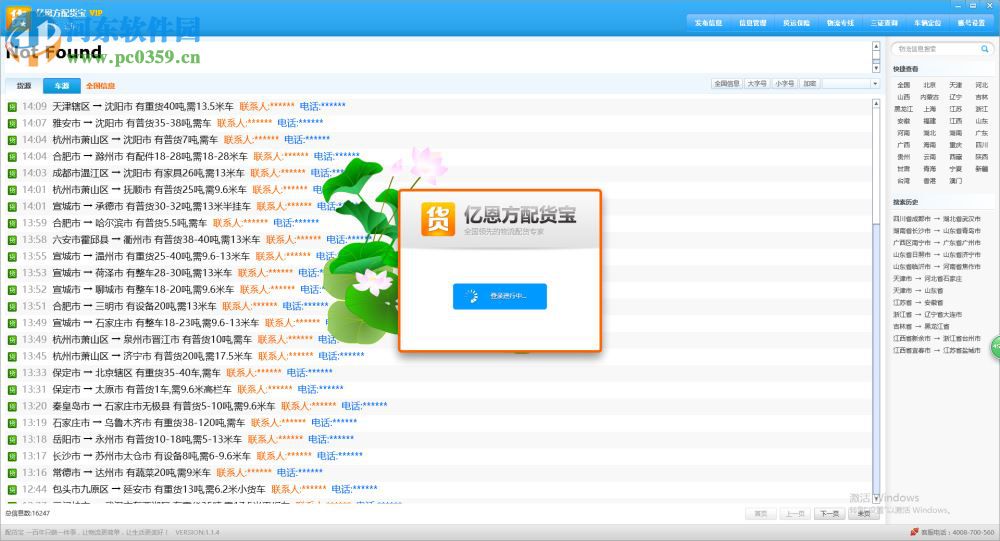
Task: Select 北京 in quick view regions
Action: click(930, 85)
